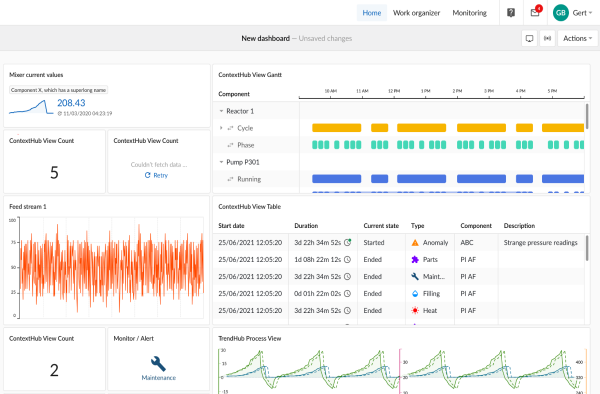Click the ContextHub View Table title
This screenshot has height=394, width=600.
(x=249, y=207)
